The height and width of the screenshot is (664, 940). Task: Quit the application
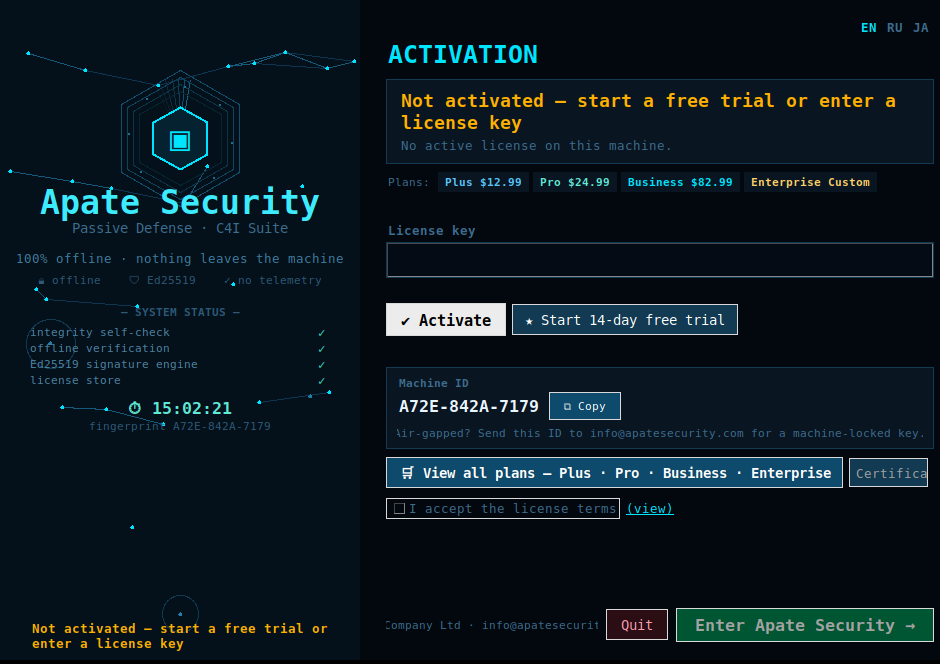(637, 625)
